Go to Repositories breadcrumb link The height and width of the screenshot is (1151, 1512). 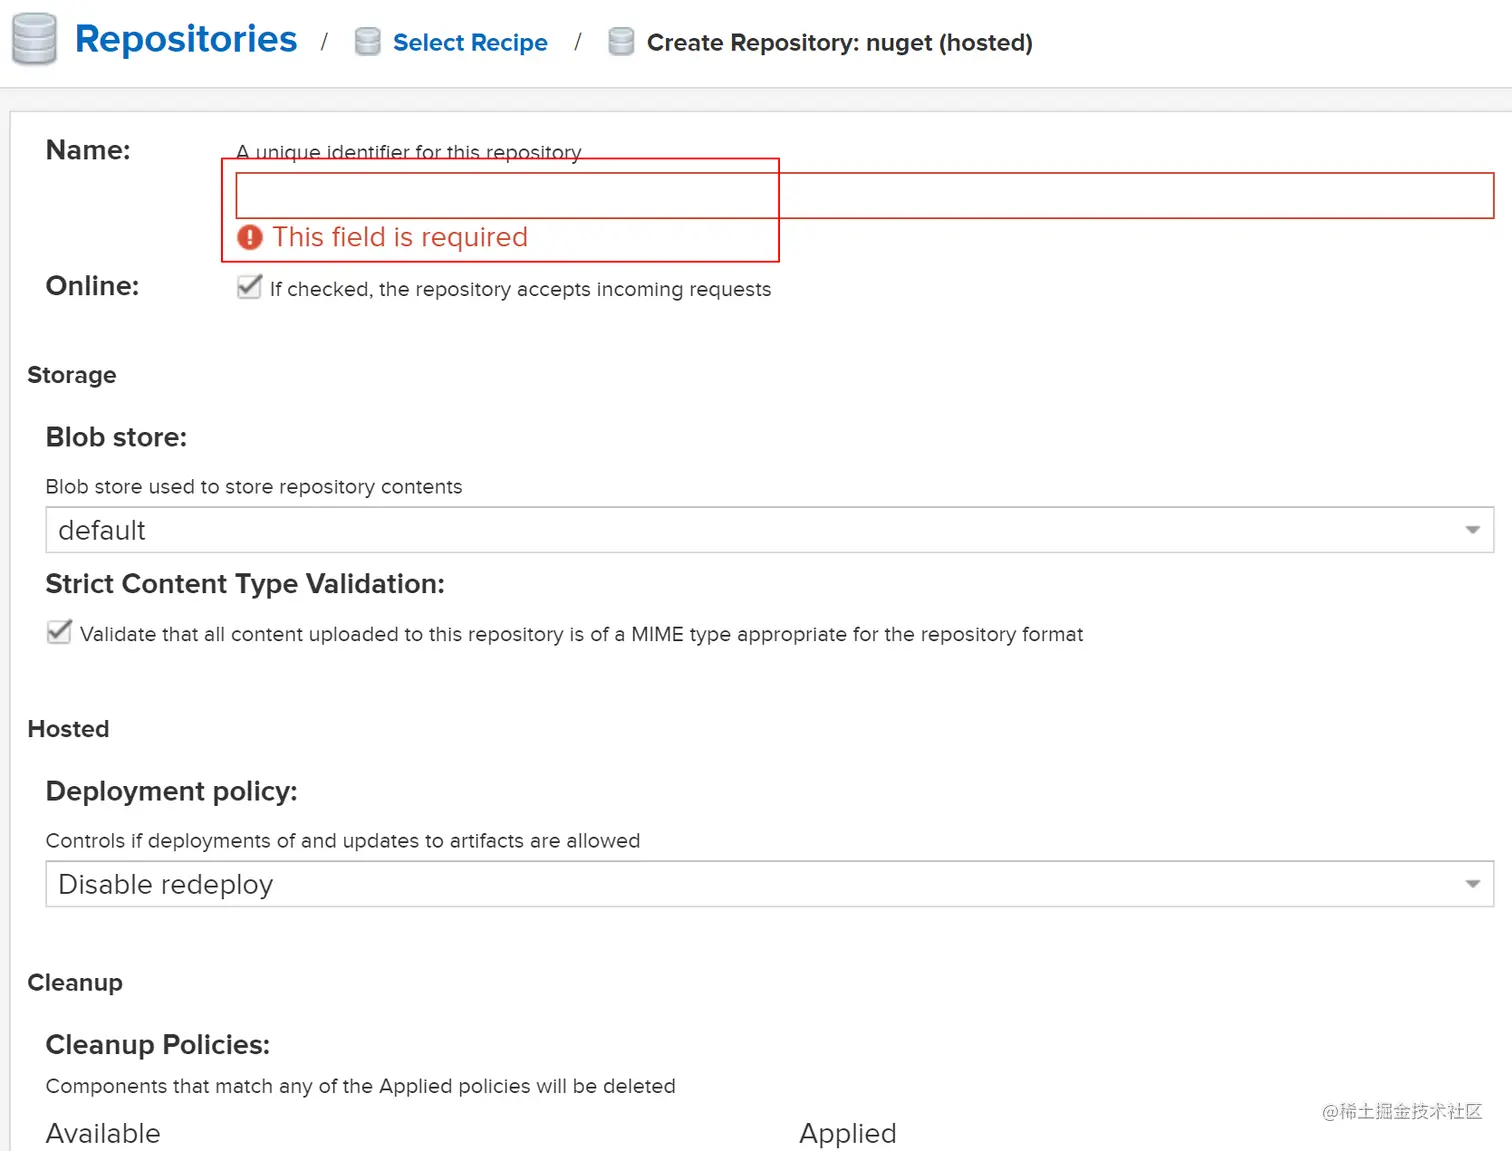[x=186, y=39]
